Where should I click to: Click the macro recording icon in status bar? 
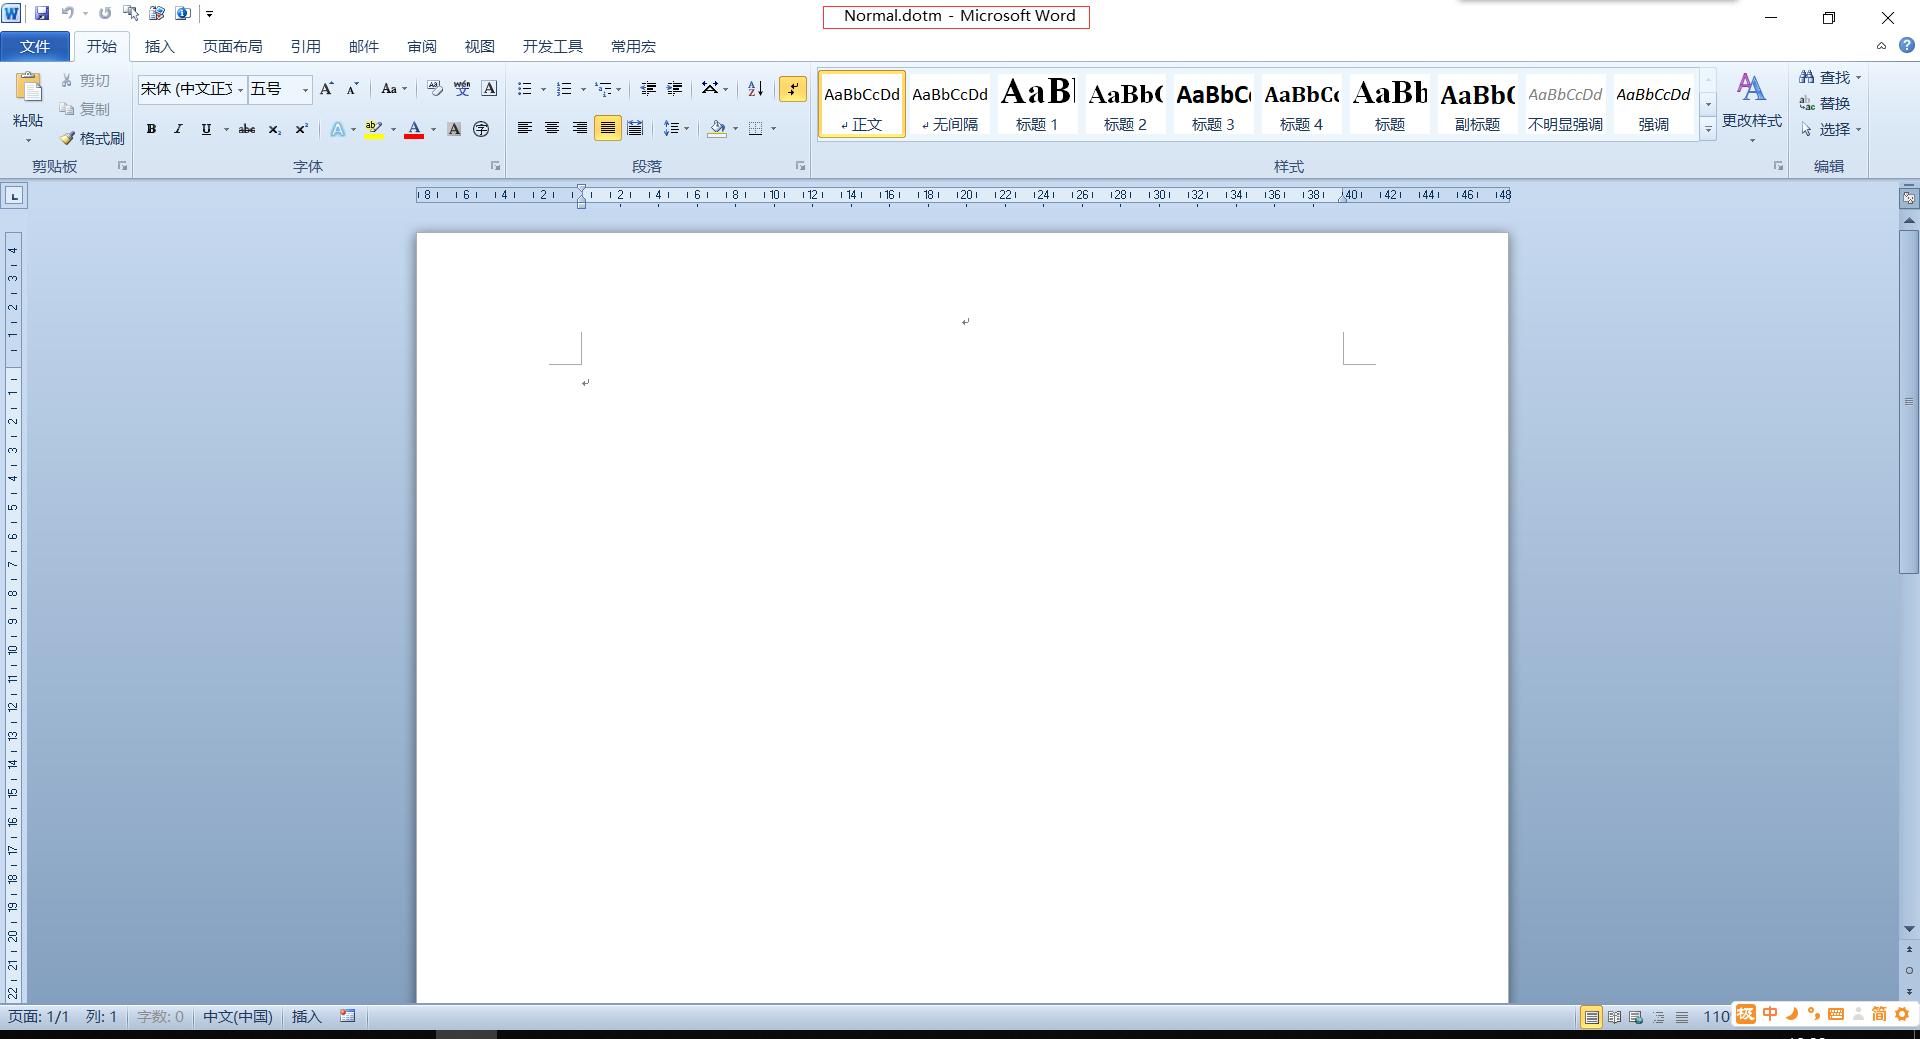348,1016
